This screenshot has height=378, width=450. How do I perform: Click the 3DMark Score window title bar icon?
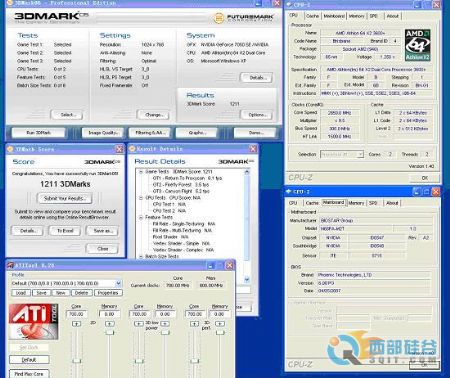point(10,149)
